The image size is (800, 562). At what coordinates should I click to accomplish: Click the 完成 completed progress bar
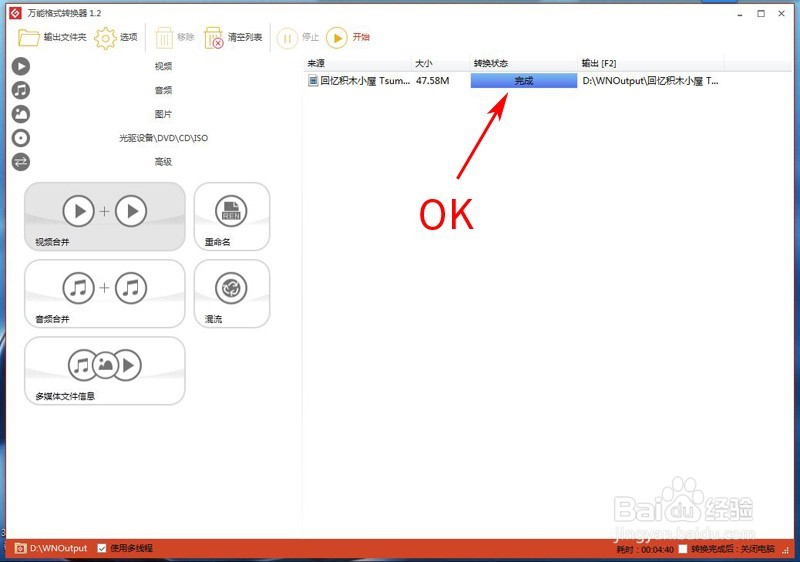(x=524, y=81)
